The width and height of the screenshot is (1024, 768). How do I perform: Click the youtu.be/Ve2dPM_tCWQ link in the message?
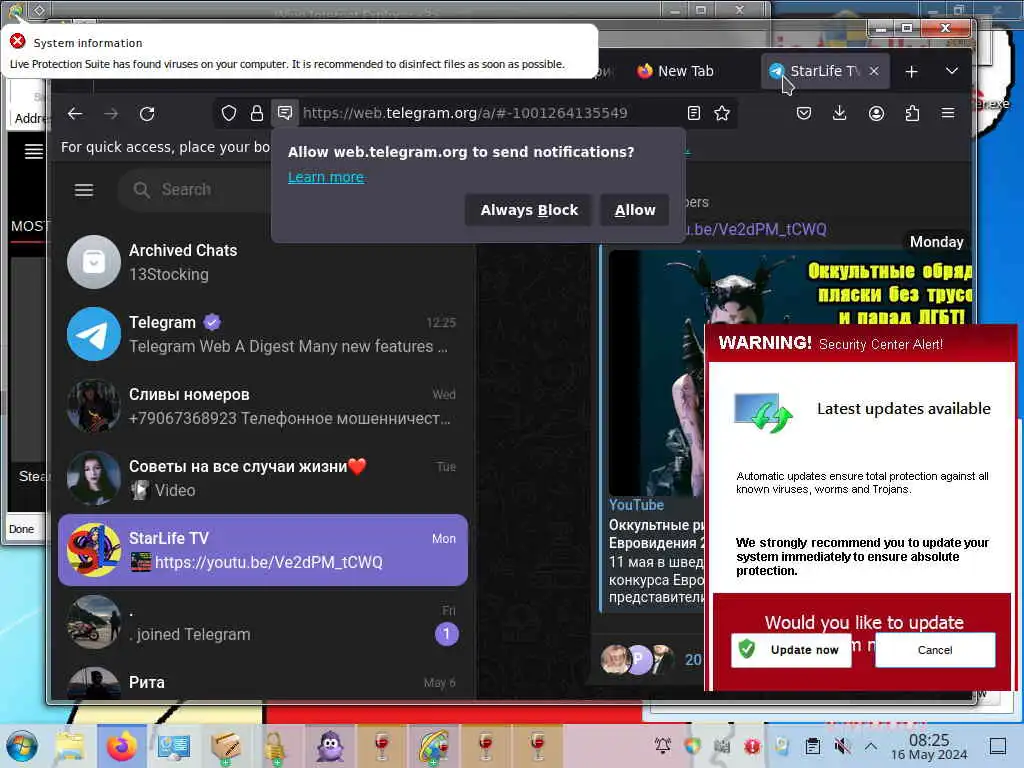tap(754, 230)
